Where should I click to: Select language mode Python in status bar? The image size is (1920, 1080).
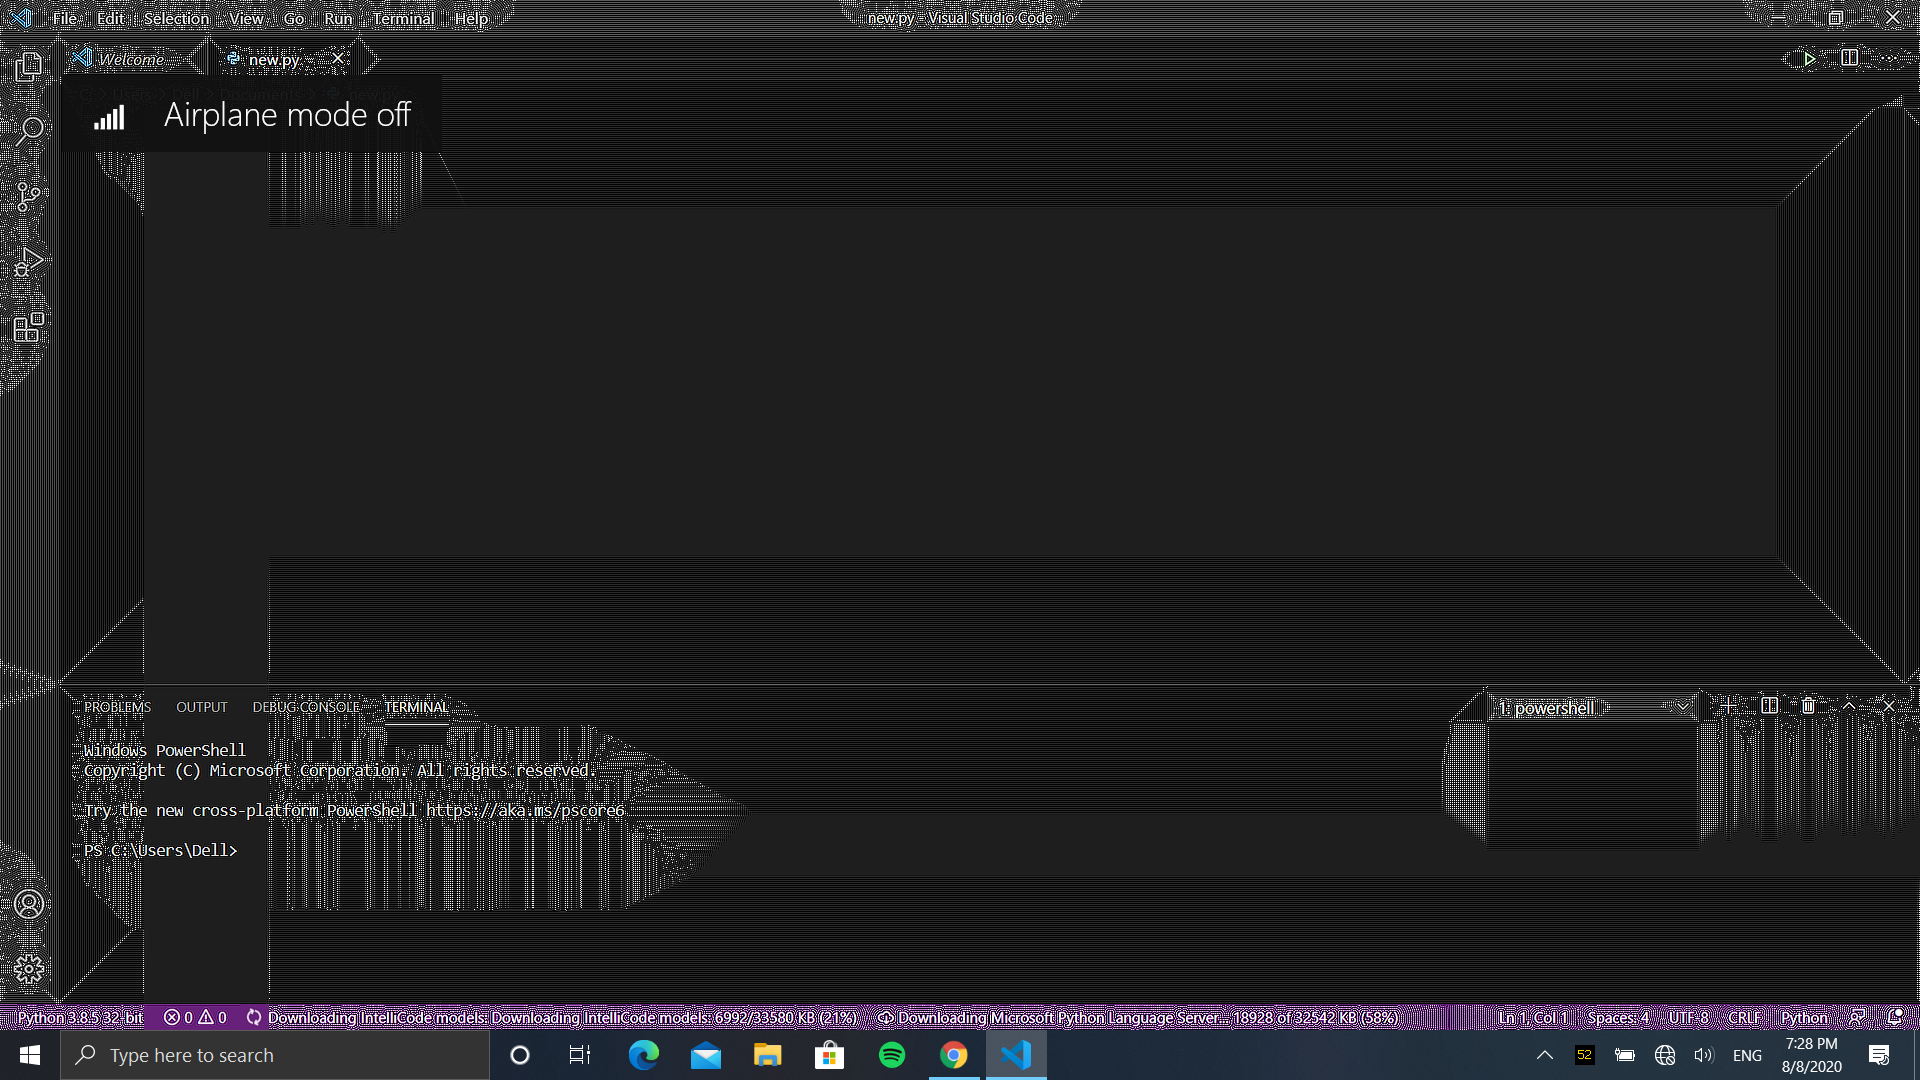click(x=1804, y=1017)
